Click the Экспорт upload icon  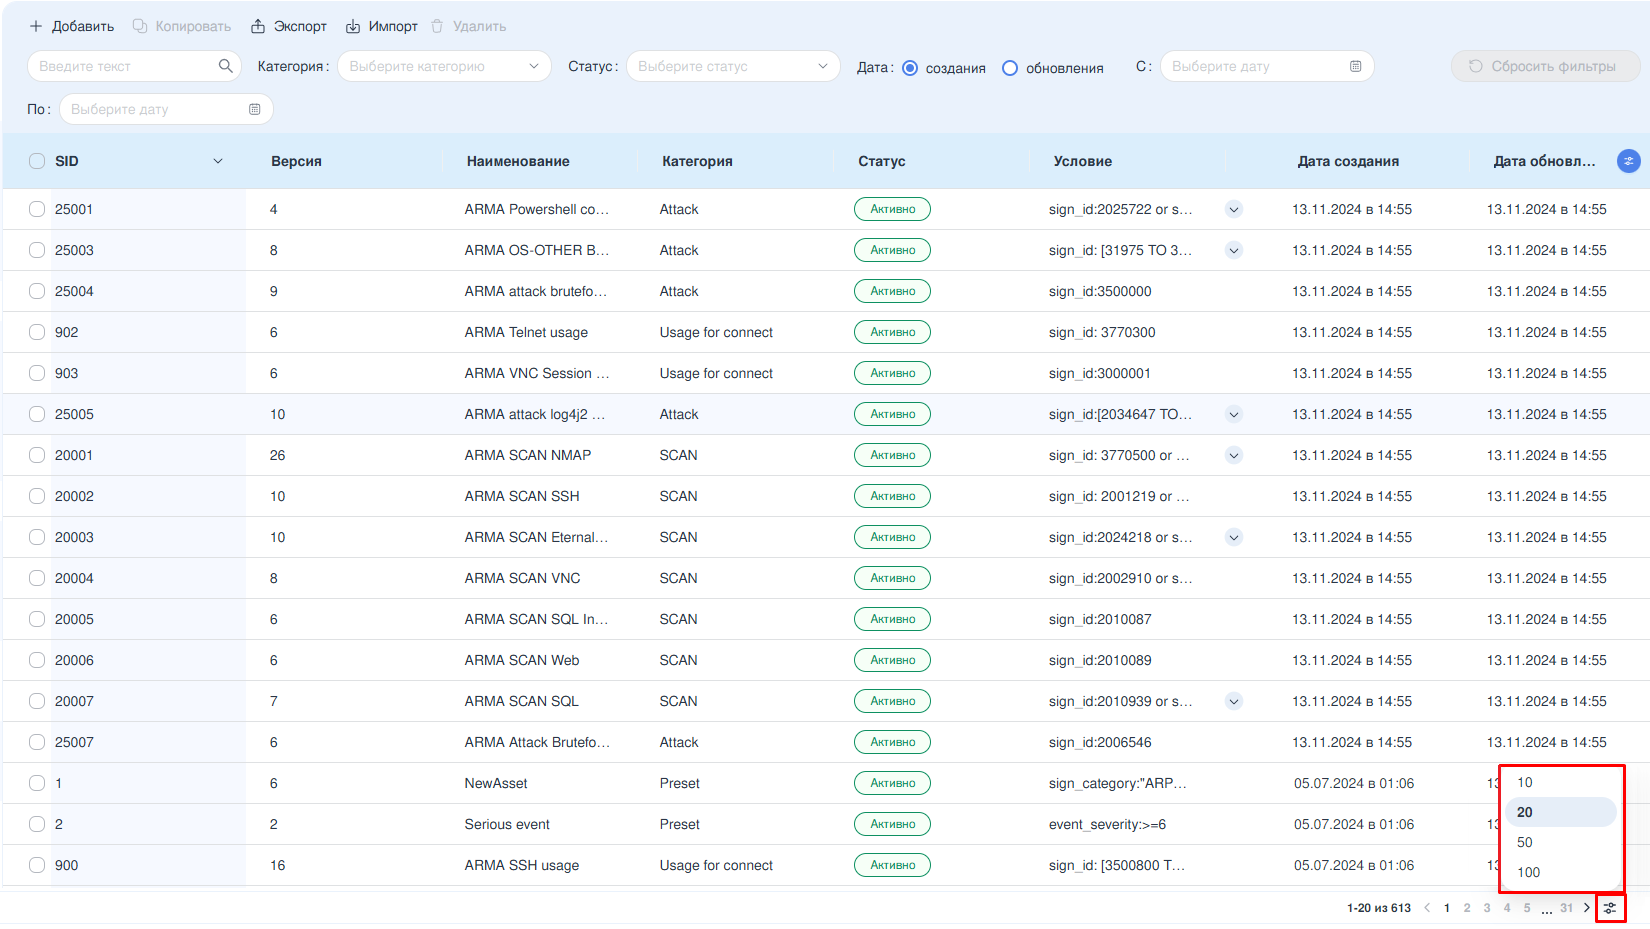click(x=258, y=26)
